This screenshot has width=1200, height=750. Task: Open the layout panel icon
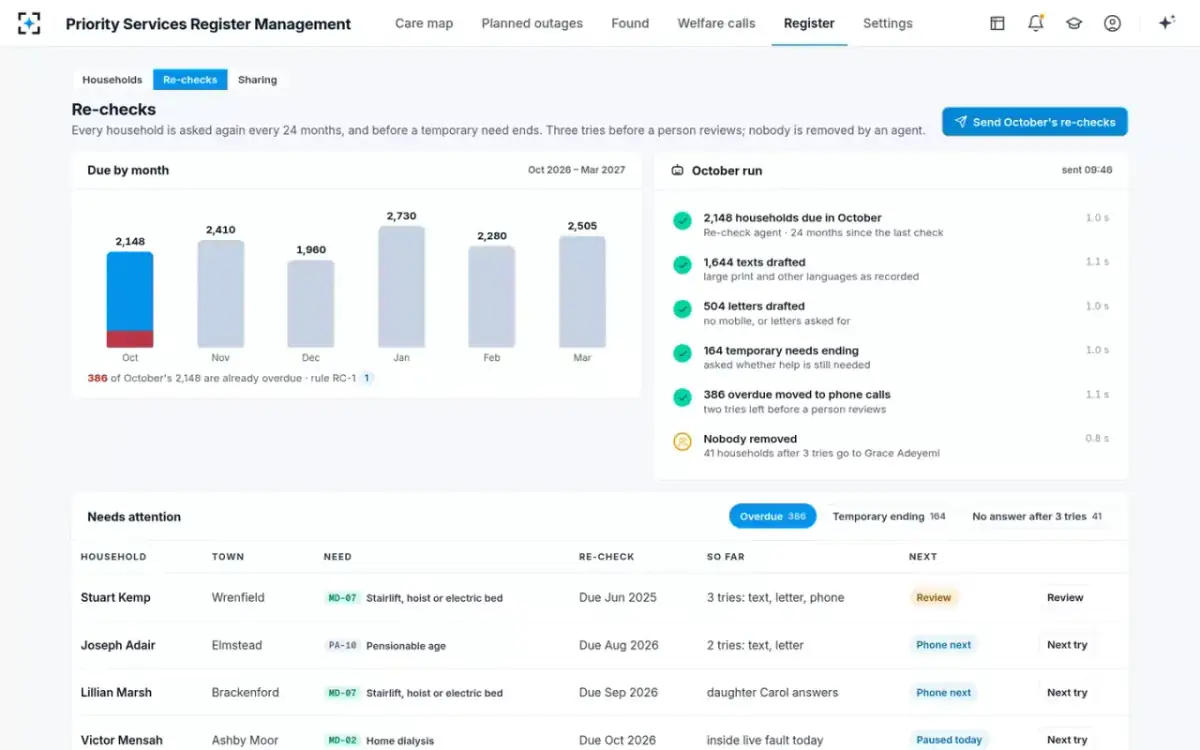click(997, 23)
